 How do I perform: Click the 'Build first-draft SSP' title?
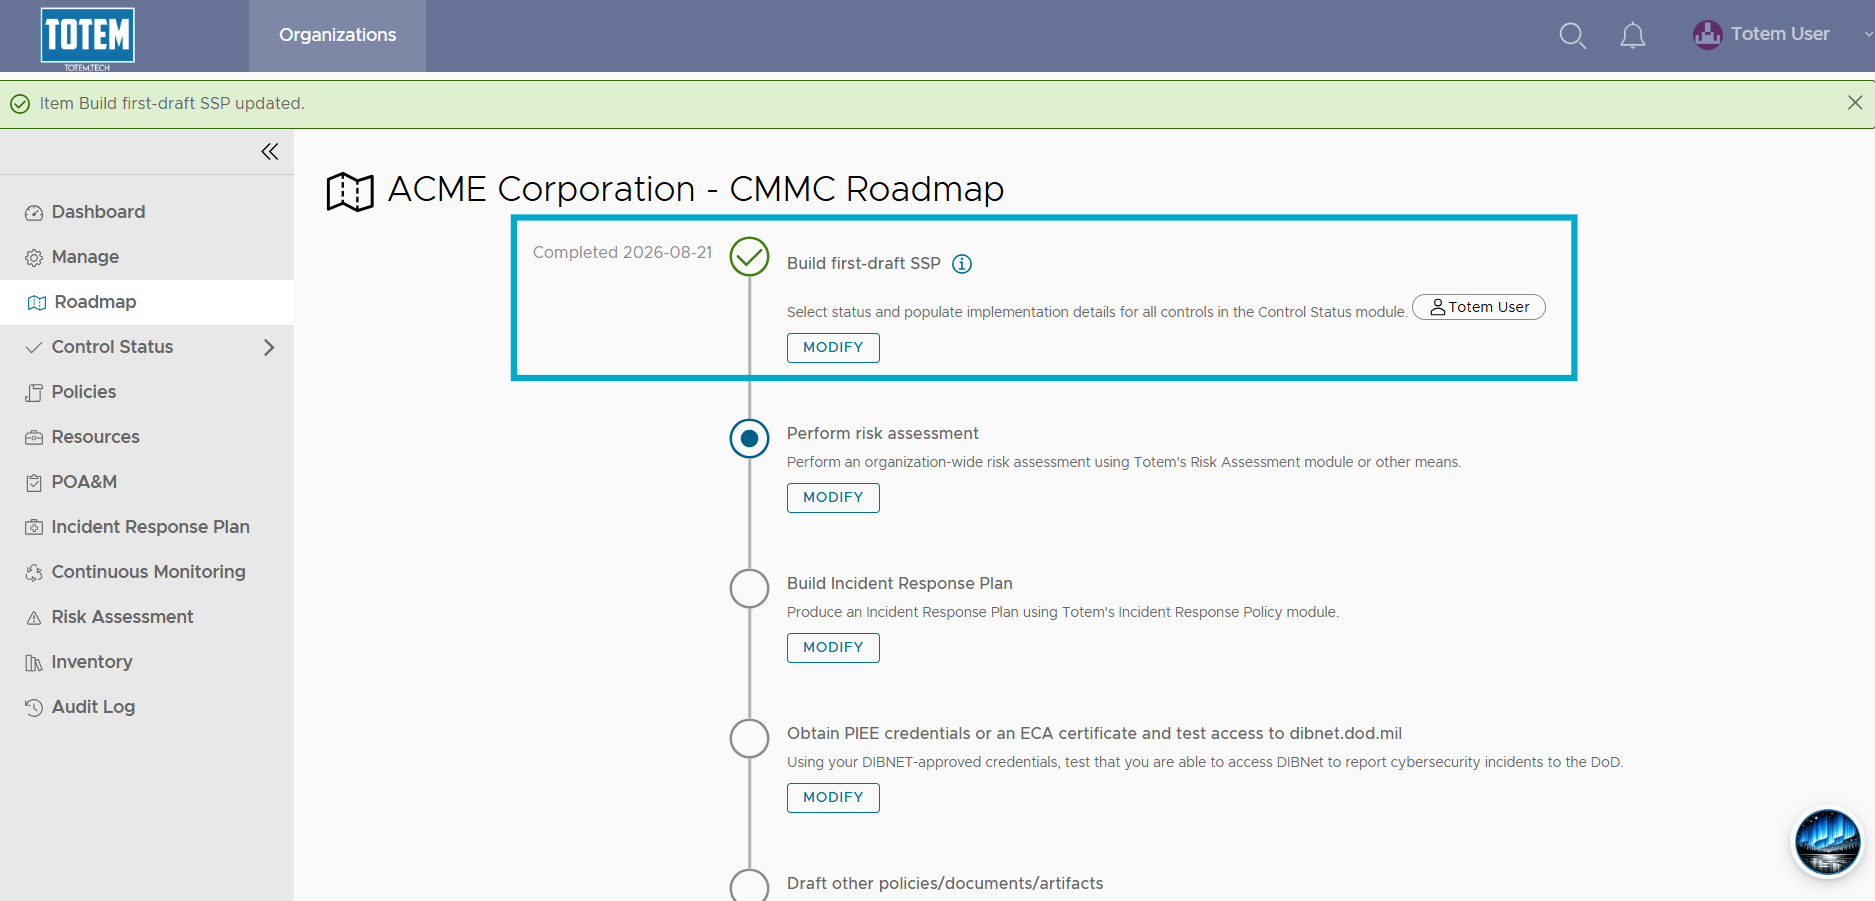click(x=863, y=263)
